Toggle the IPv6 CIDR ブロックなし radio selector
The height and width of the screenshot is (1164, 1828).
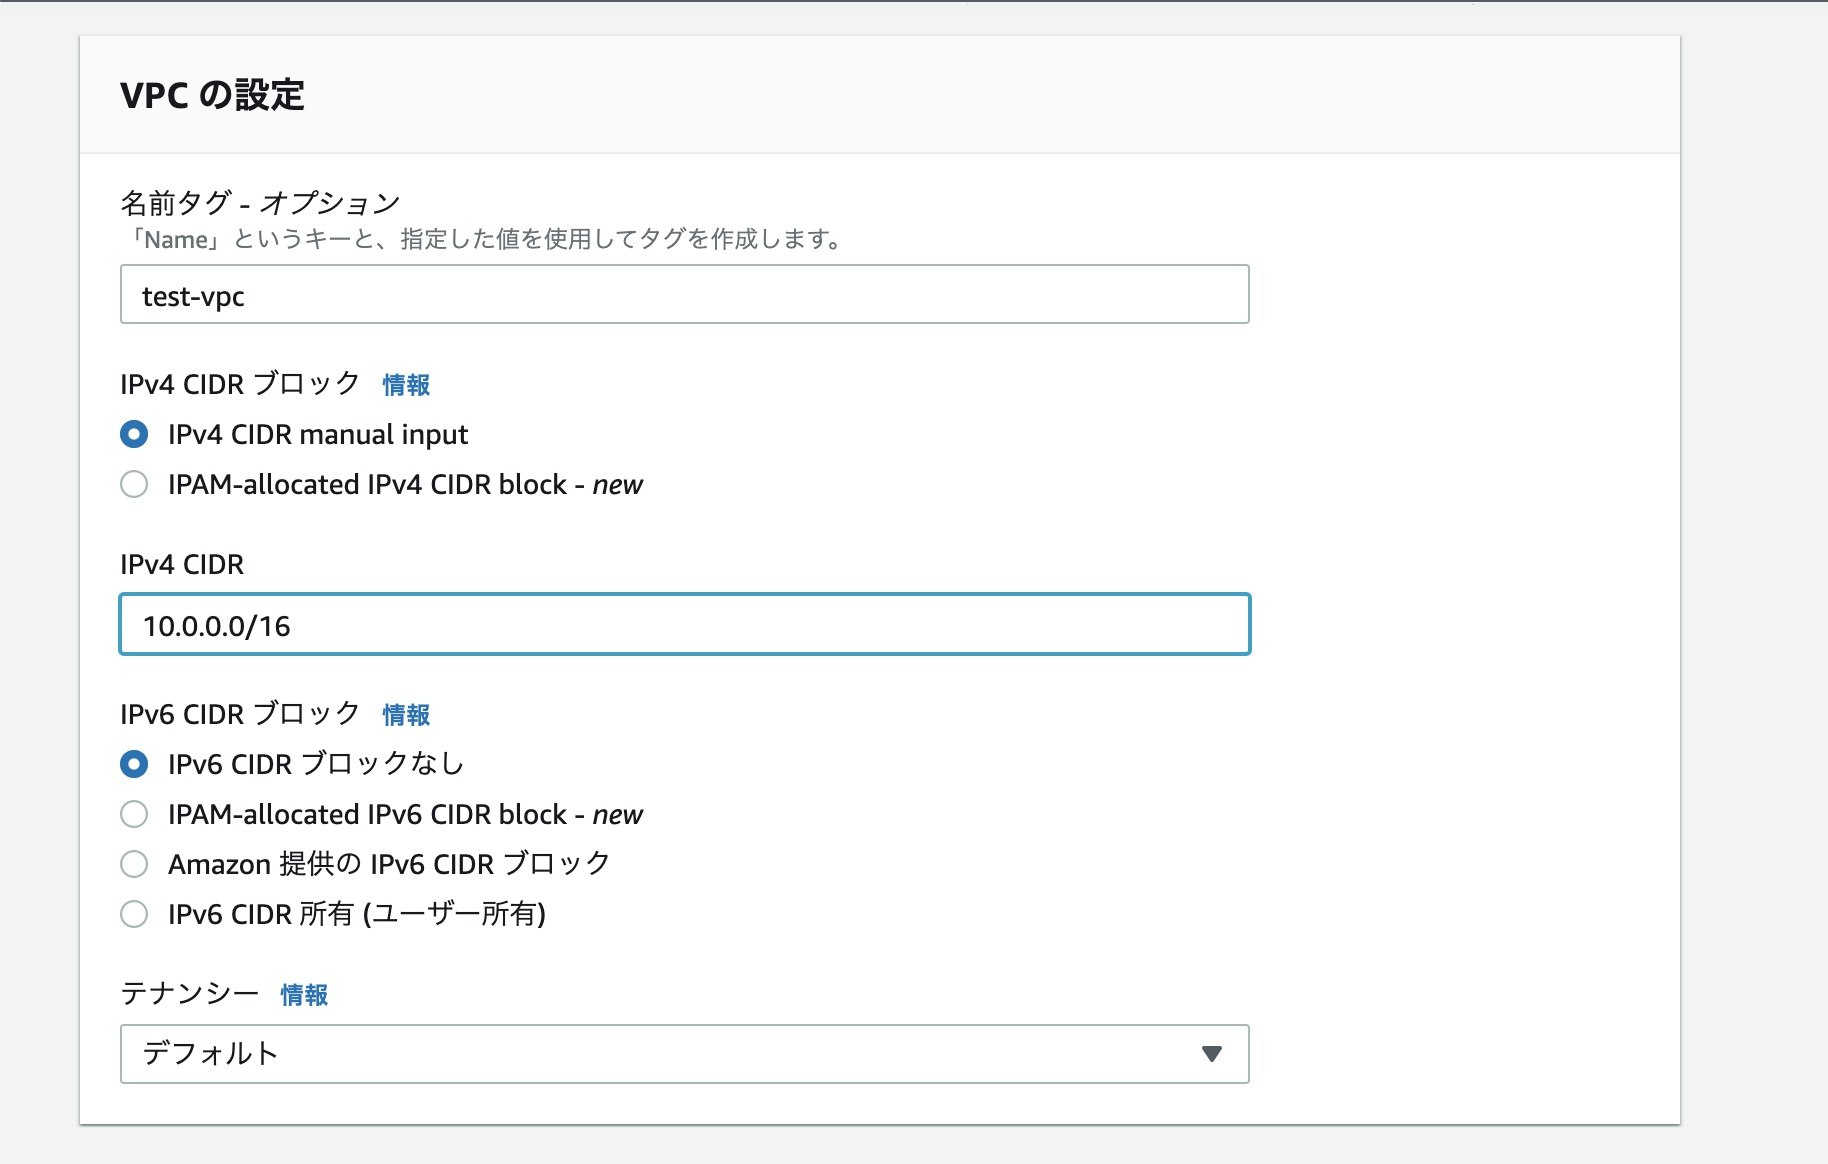[134, 764]
